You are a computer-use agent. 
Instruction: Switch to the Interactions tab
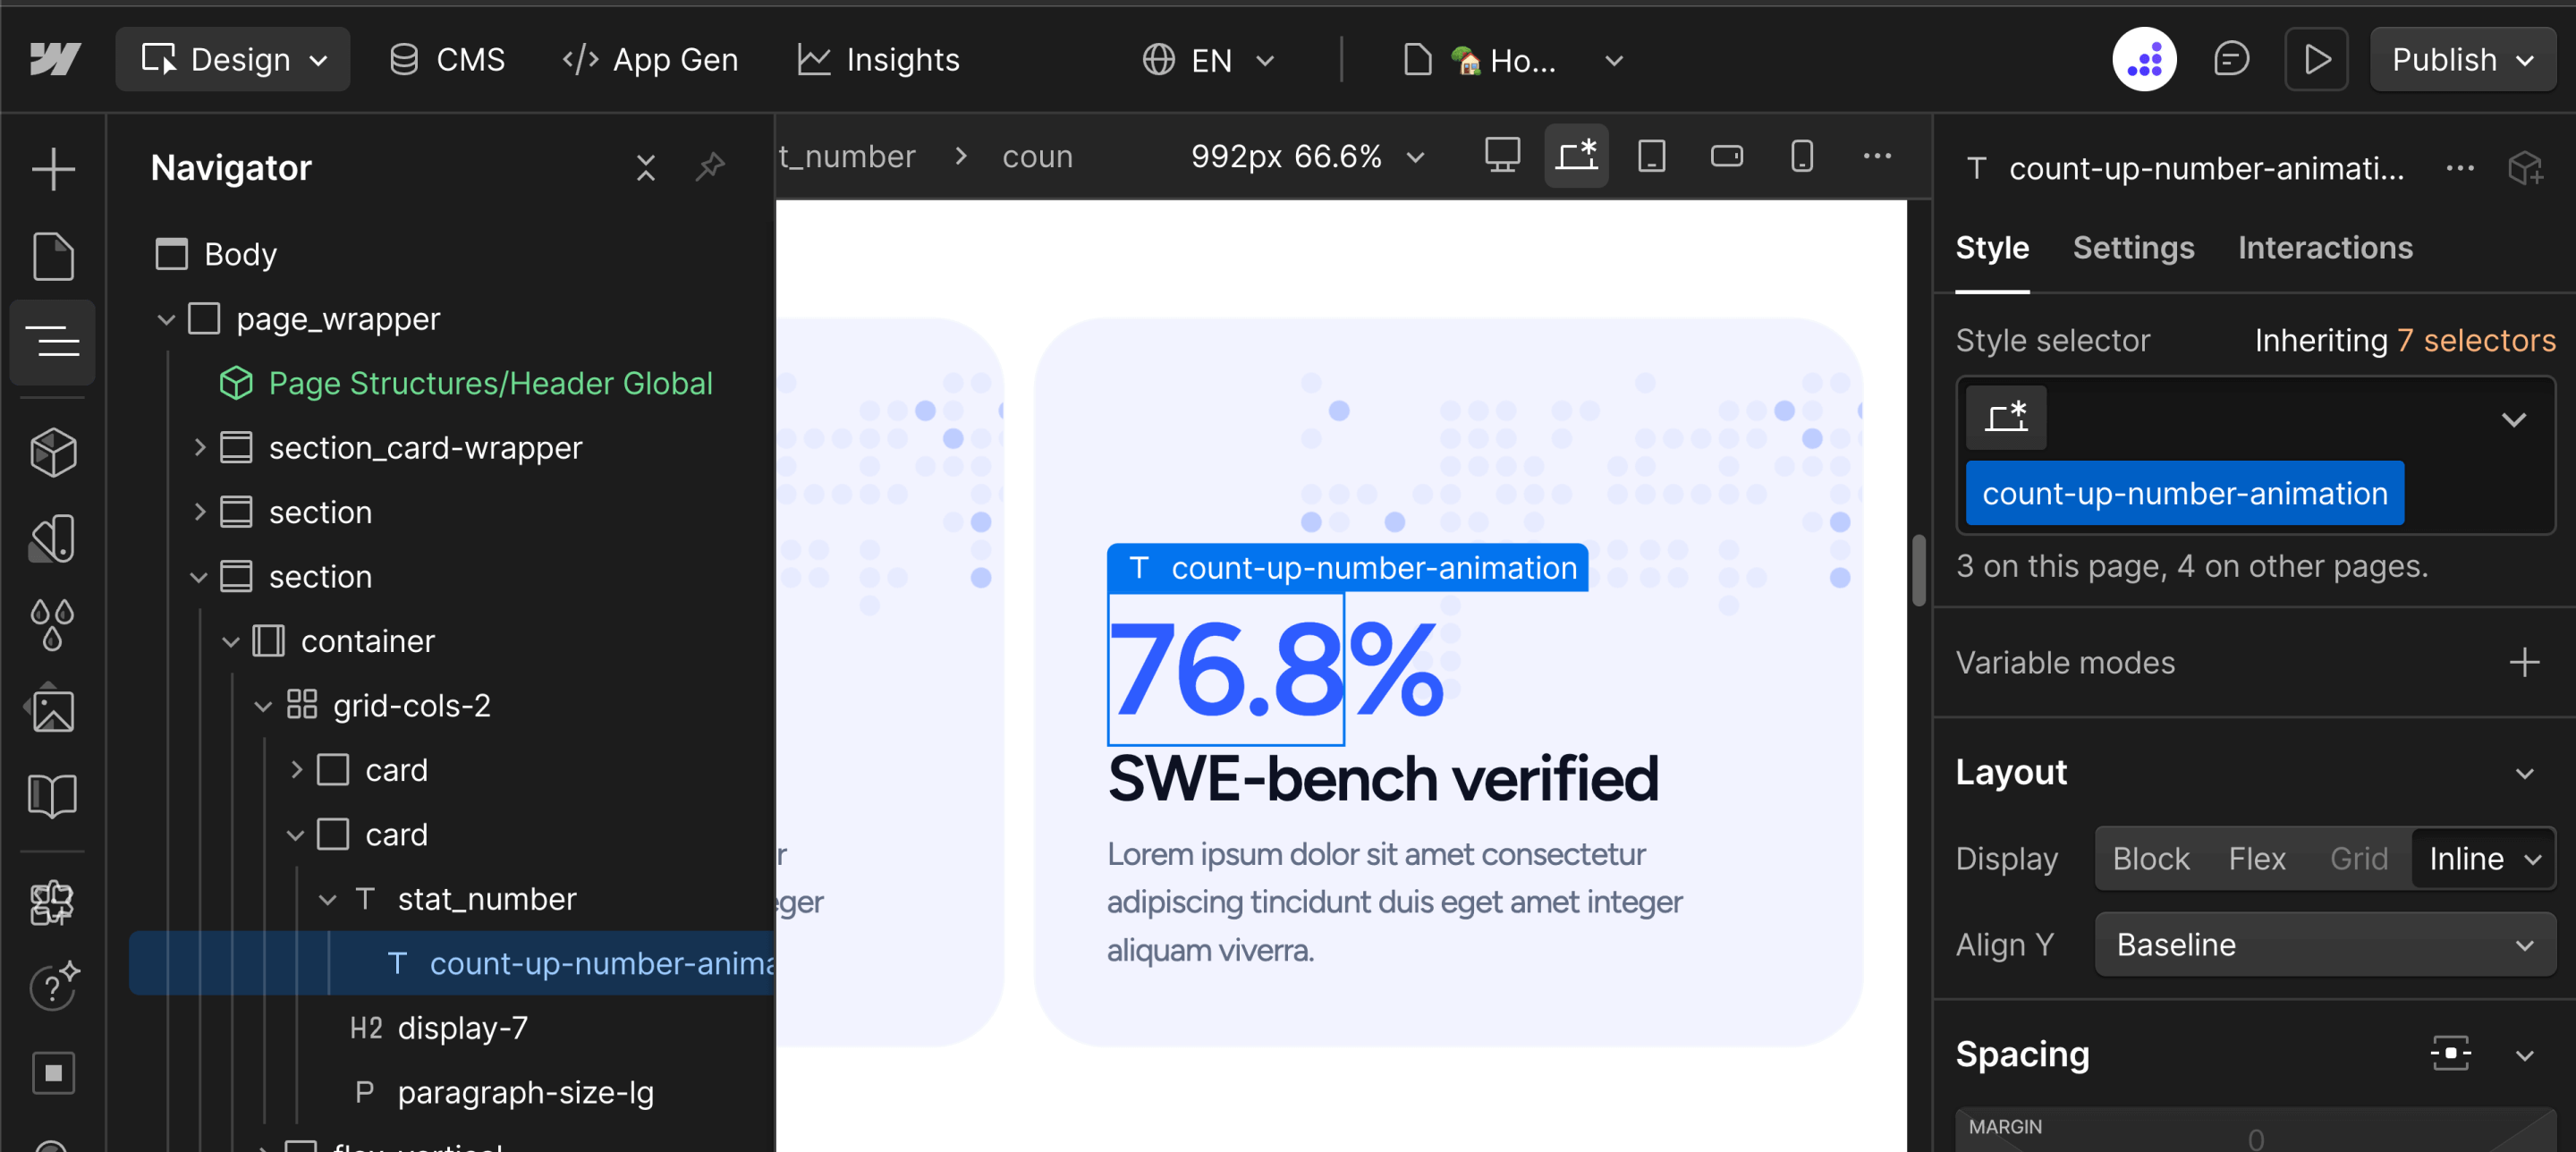pyautogui.click(x=2325, y=247)
